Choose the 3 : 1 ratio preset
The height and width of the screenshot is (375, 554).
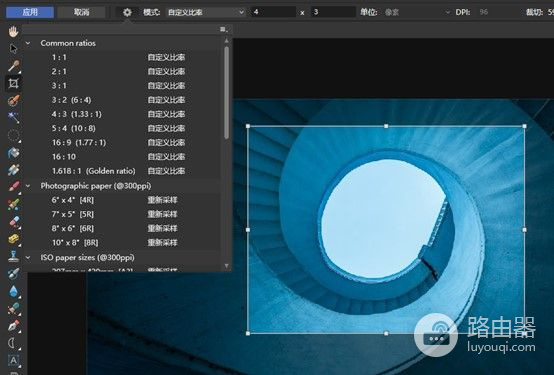click(122, 86)
